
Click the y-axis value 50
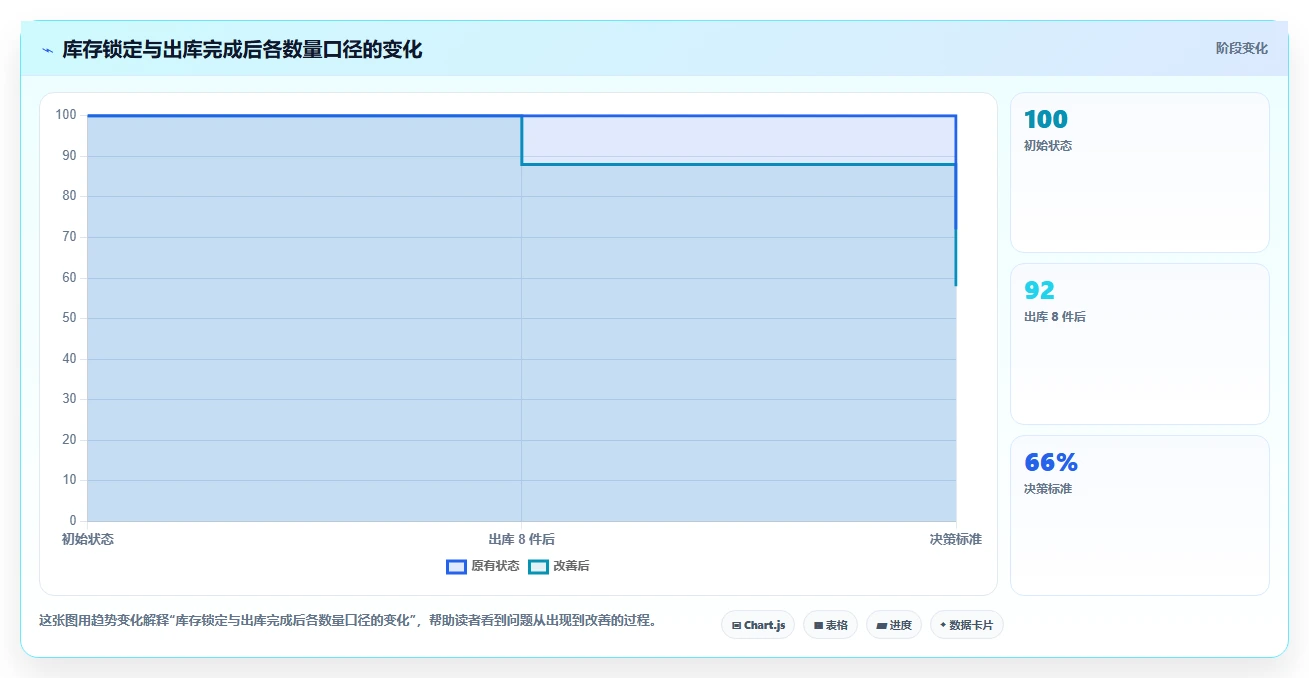(69, 318)
